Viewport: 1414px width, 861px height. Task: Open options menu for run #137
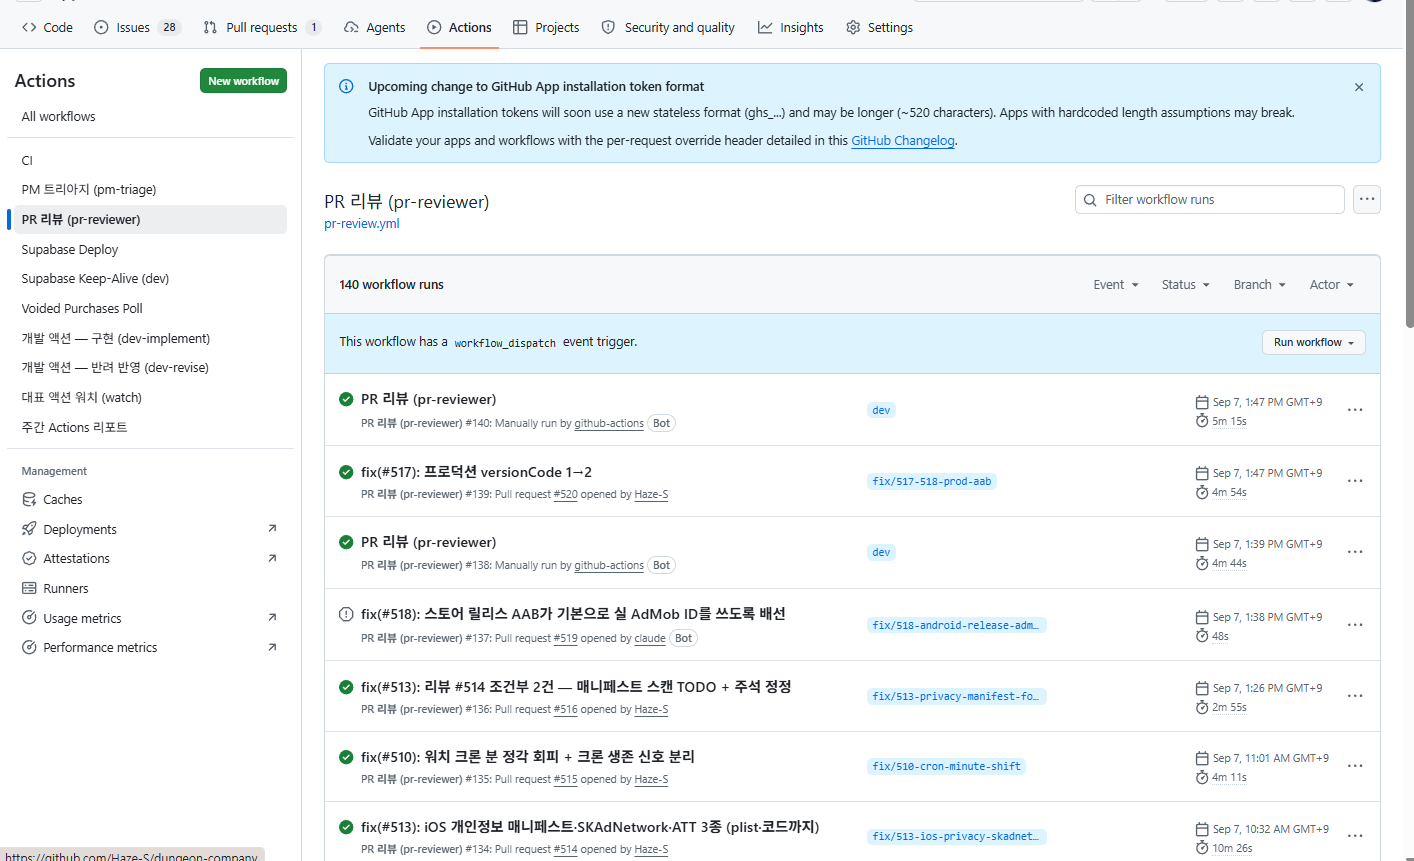(1355, 625)
